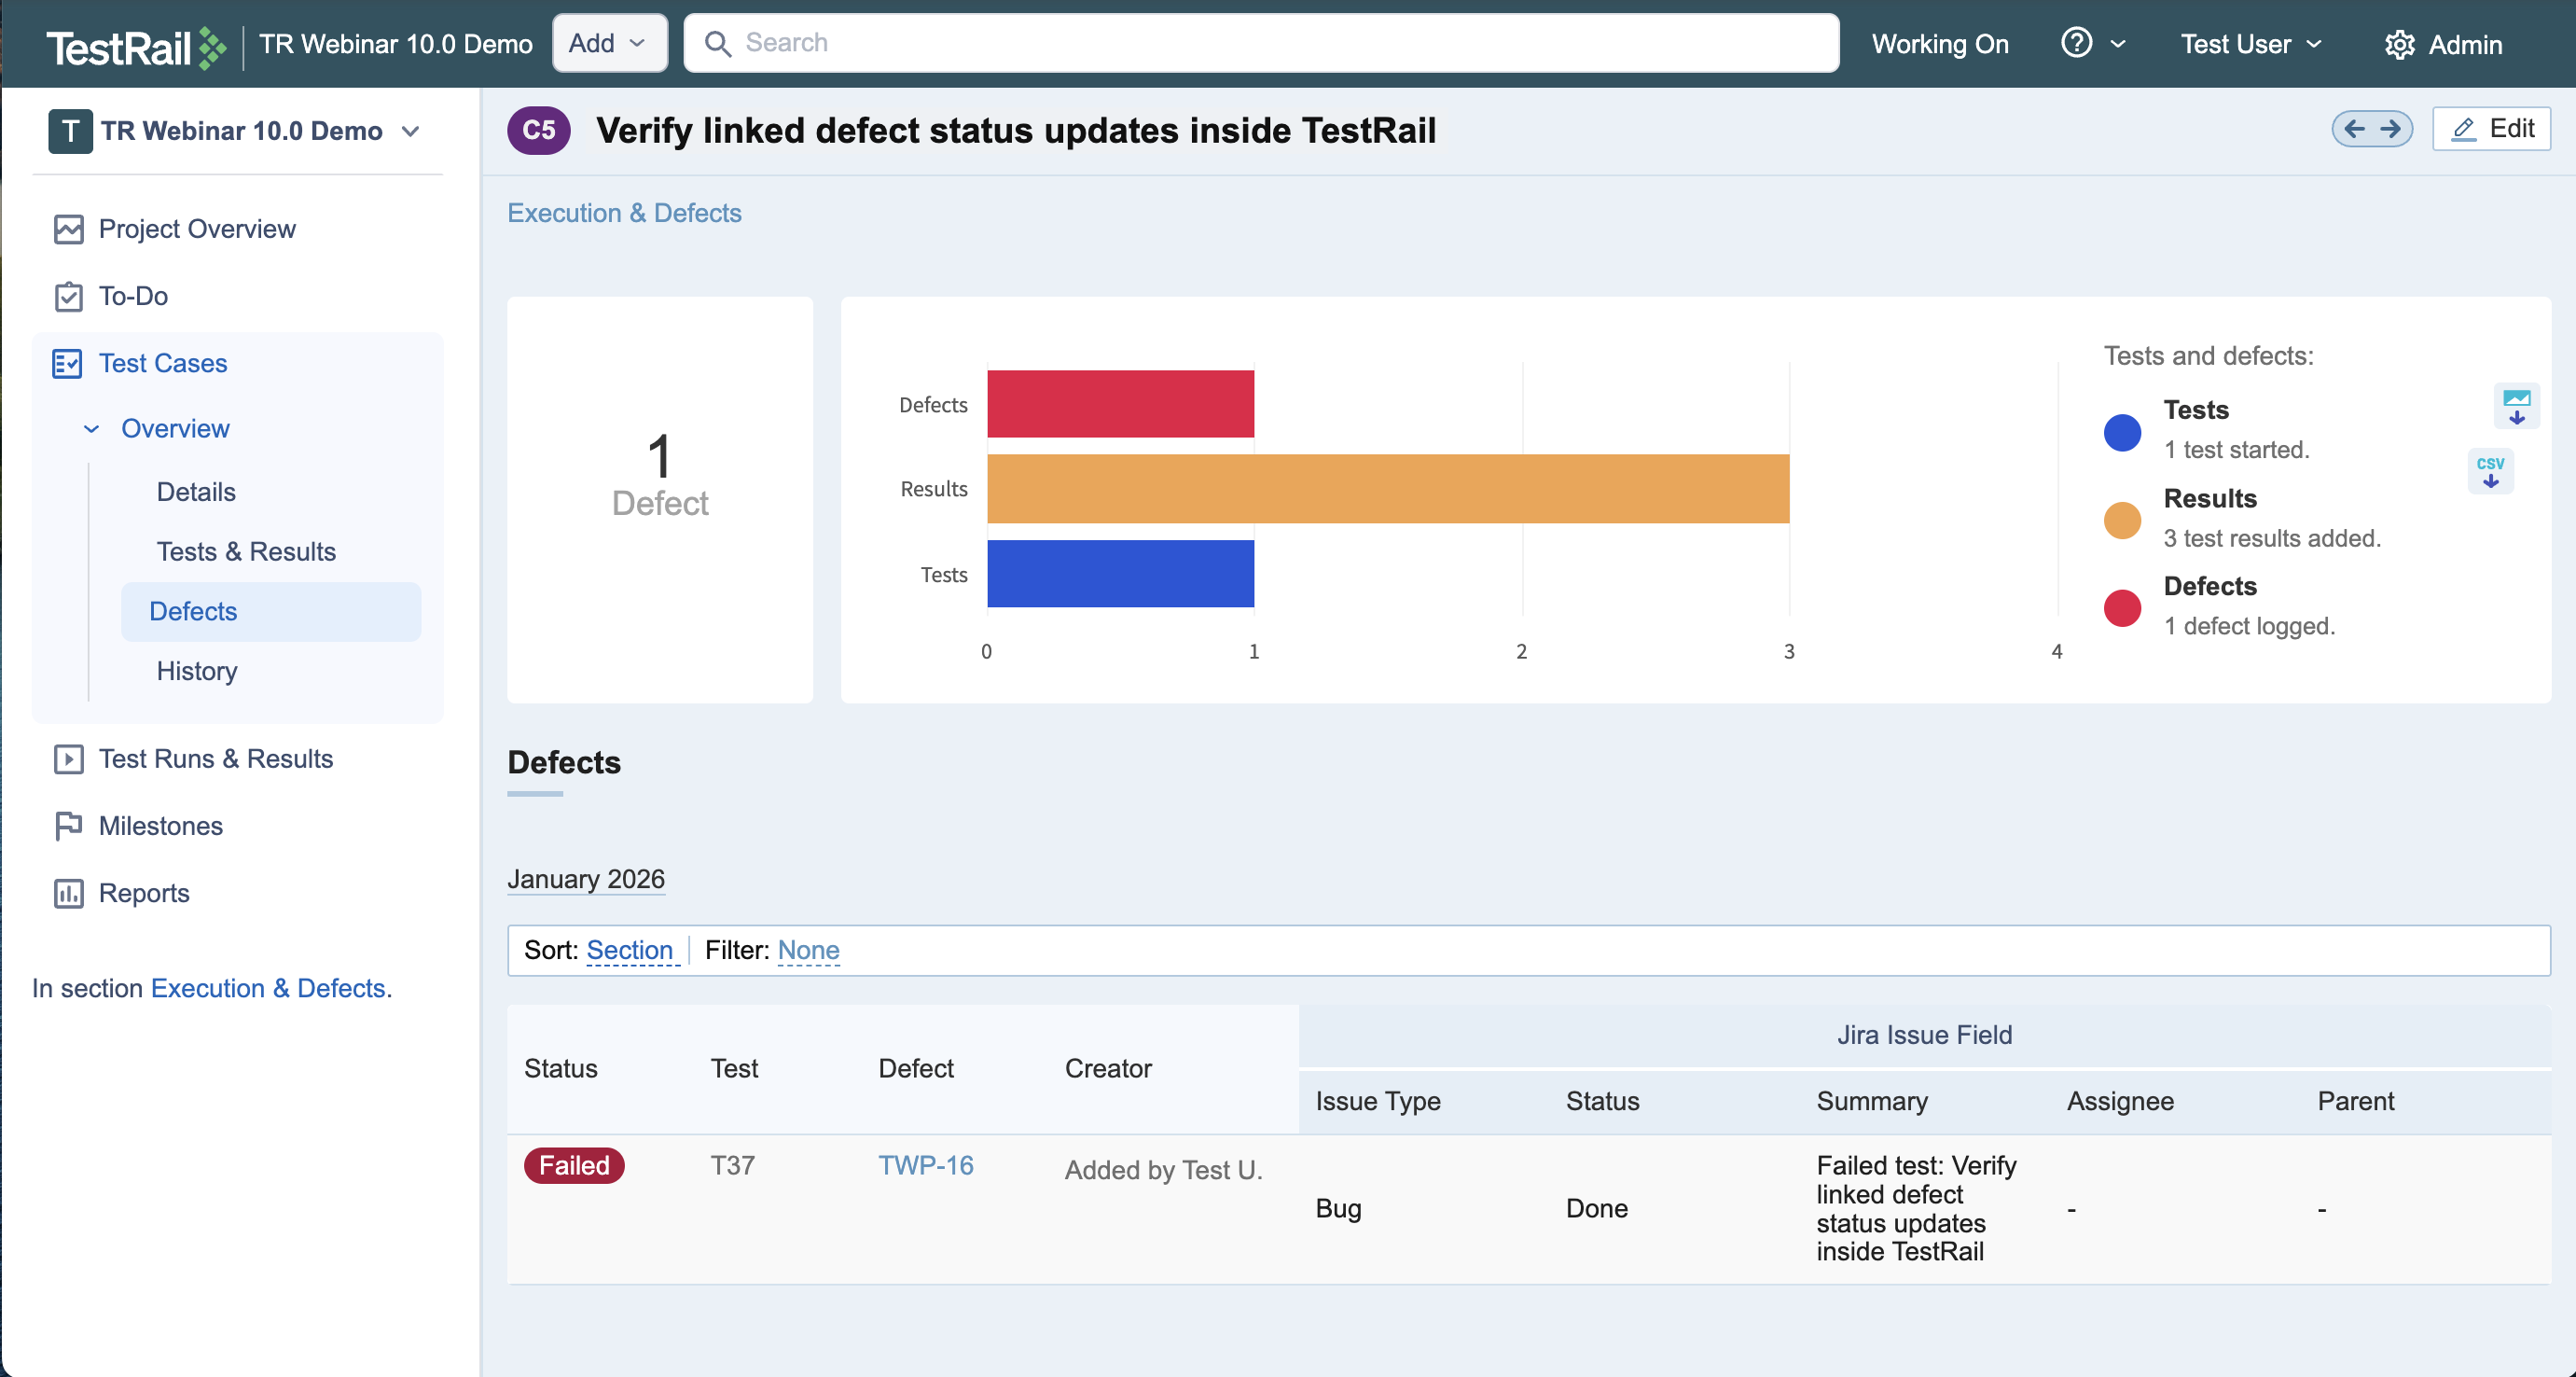
Task: Select Overview in the sidebar tree
Action: (x=175, y=429)
